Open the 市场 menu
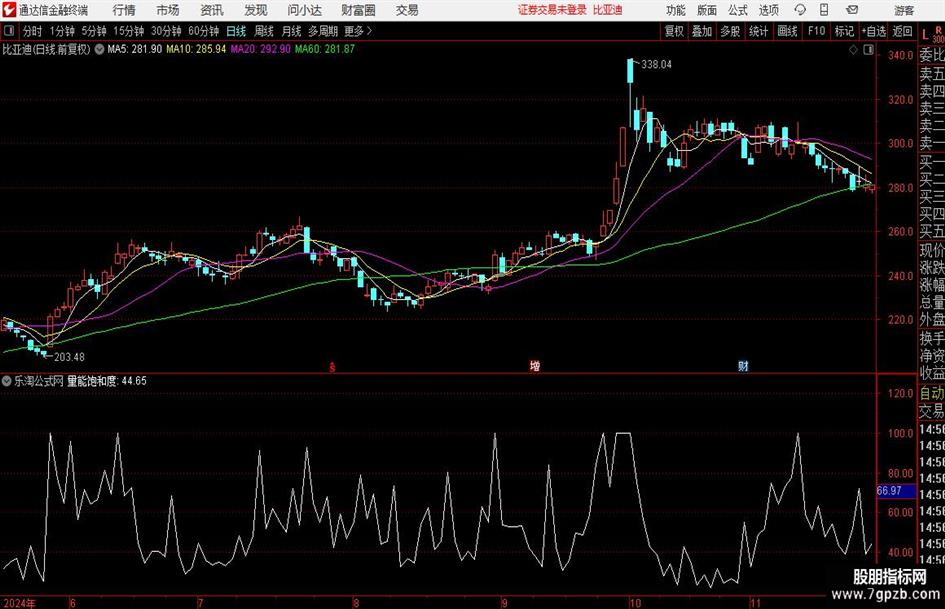 tap(168, 10)
